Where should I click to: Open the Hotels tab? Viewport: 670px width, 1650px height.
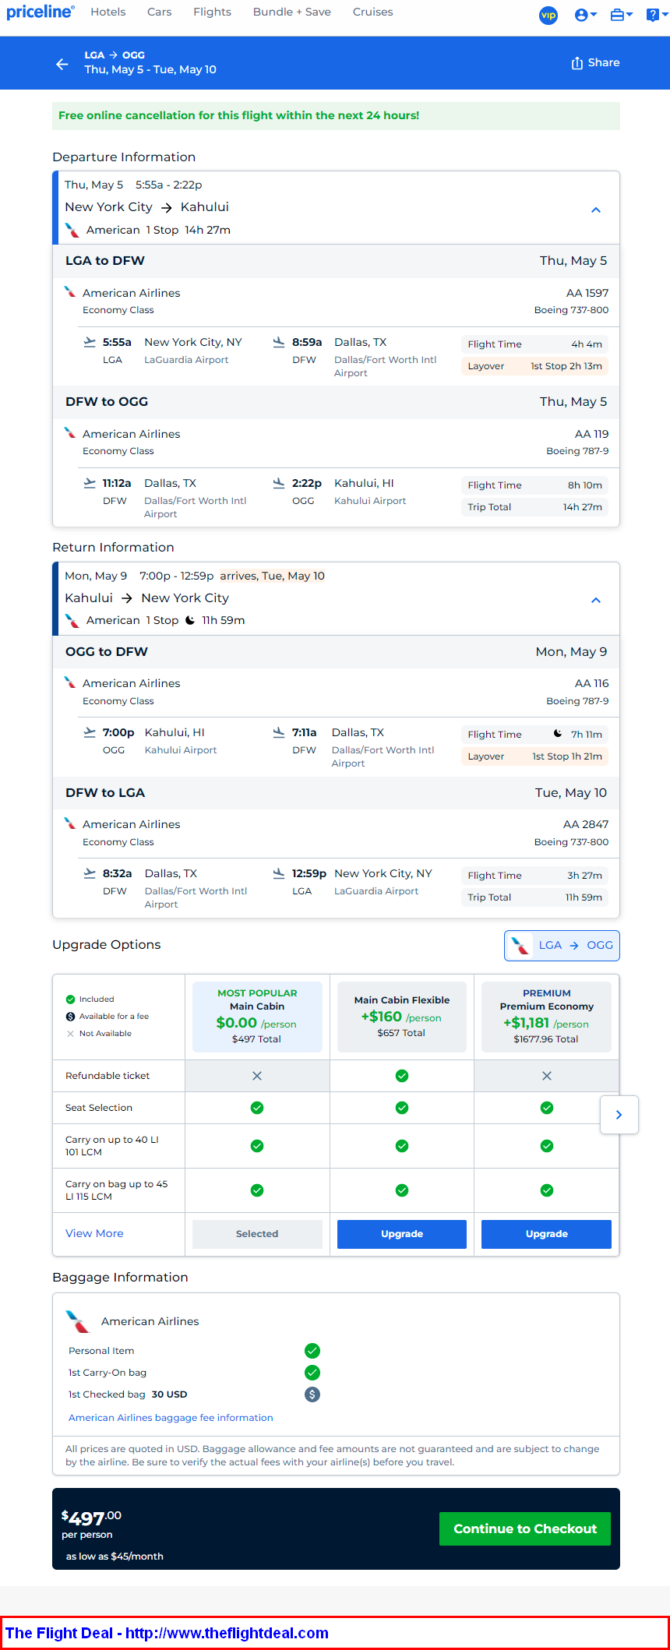pos(108,12)
